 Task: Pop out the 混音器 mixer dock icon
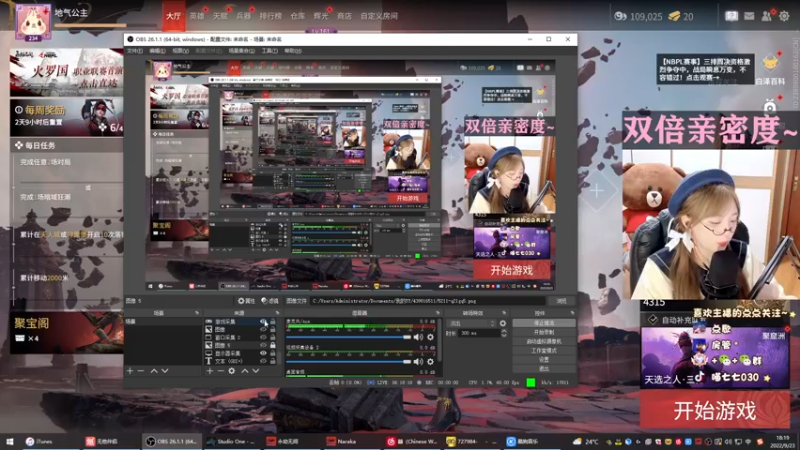(437, 313)
